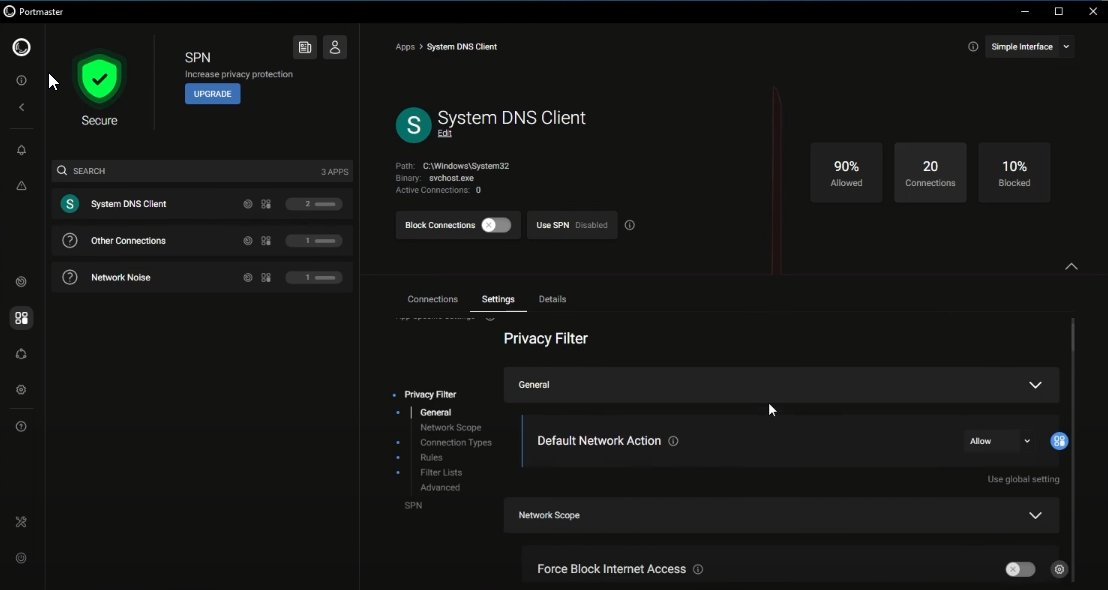The width and height of the screenshot is (1108, 590).
Task: Toggle the Block Connections switch
Action: tap(496, 225)
